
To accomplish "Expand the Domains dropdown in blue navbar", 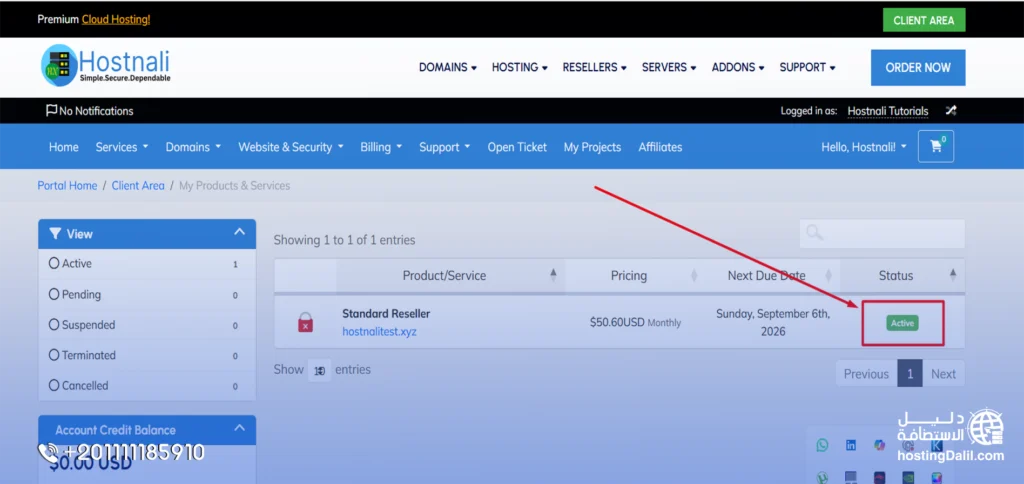I will click(x=193, y=147).
